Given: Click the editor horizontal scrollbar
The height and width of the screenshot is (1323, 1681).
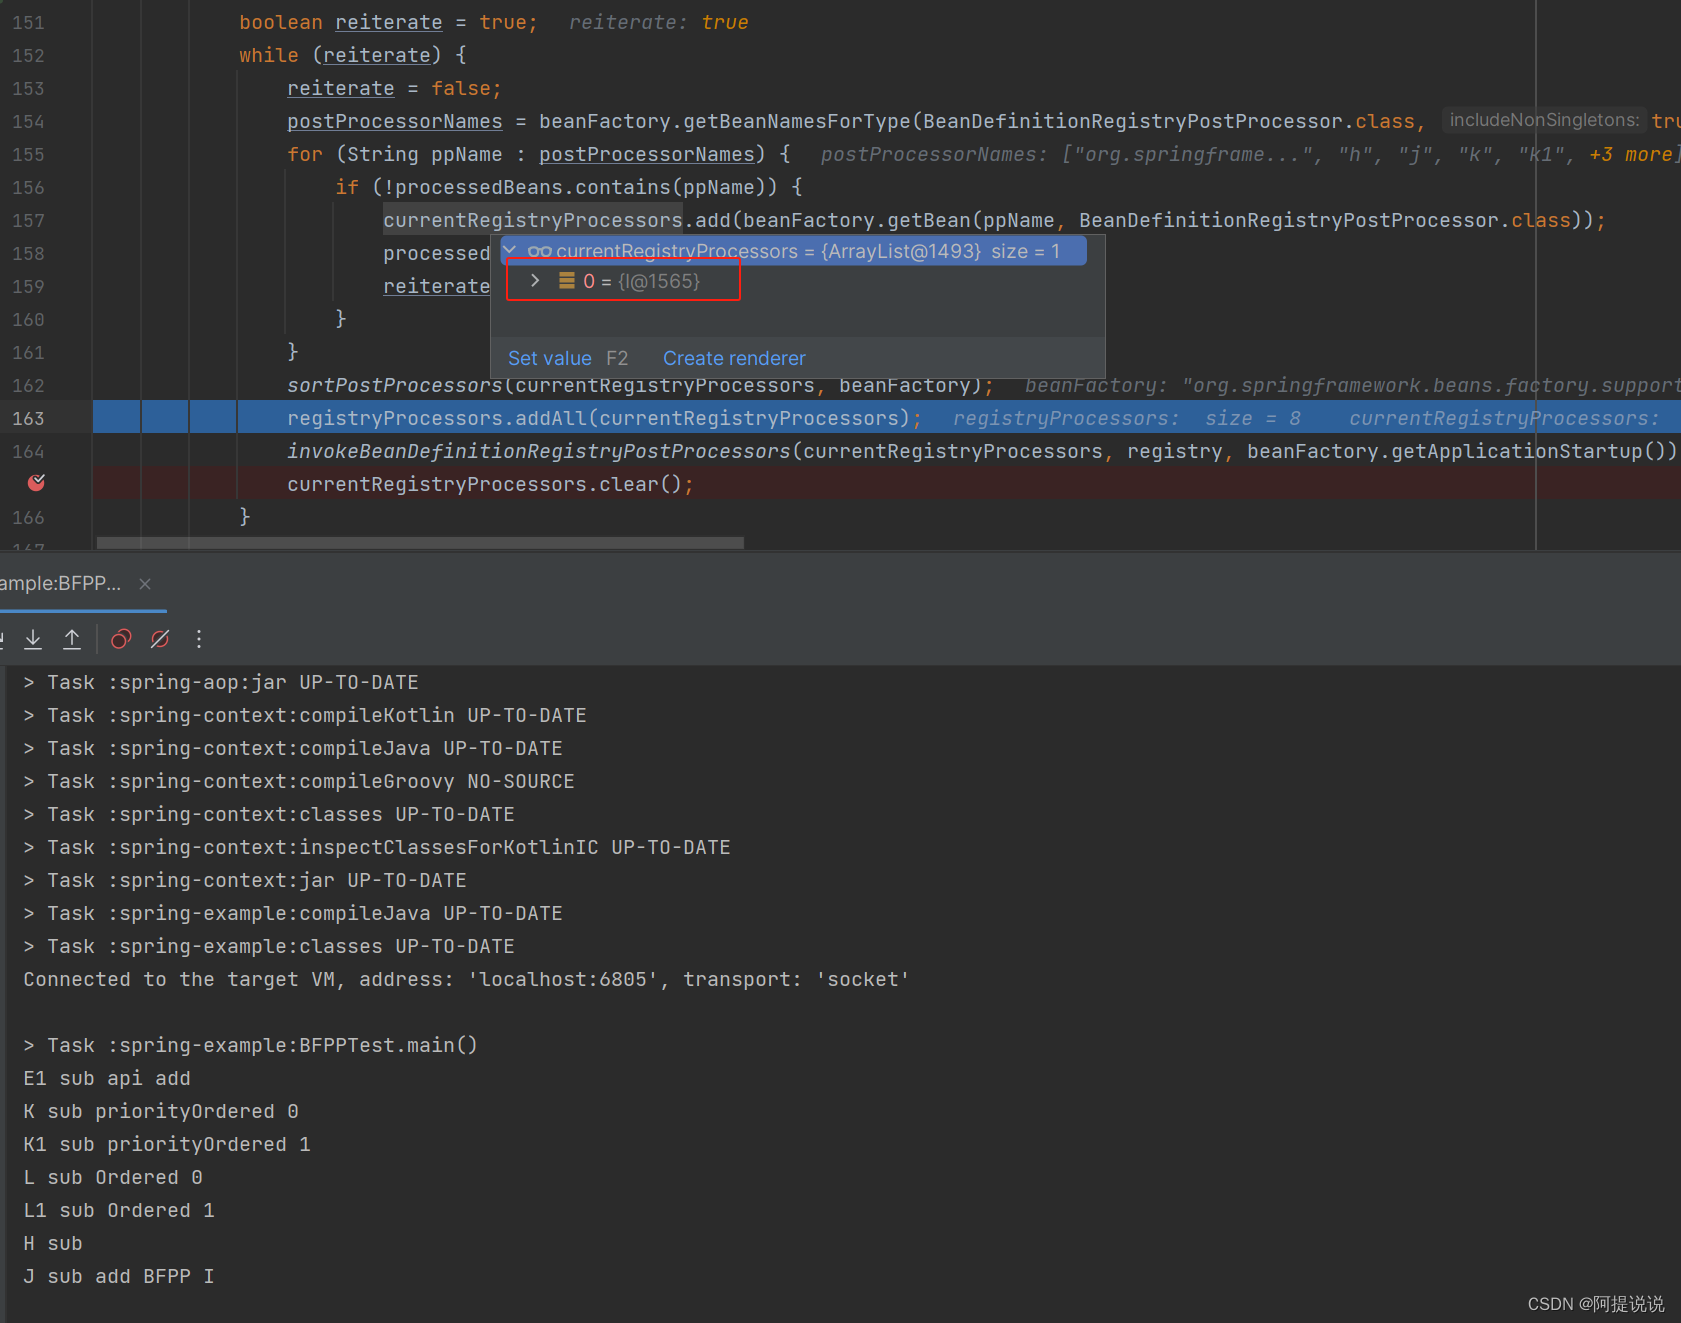Looking at the screenshot, I should (420, 543).
